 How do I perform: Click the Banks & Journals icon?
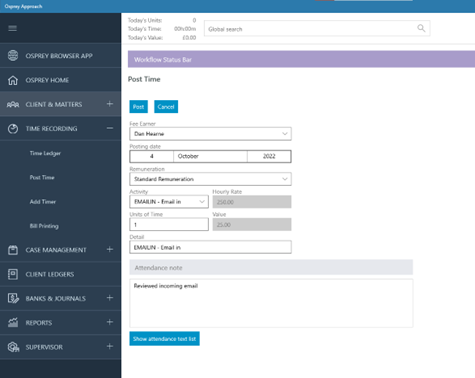13,298
